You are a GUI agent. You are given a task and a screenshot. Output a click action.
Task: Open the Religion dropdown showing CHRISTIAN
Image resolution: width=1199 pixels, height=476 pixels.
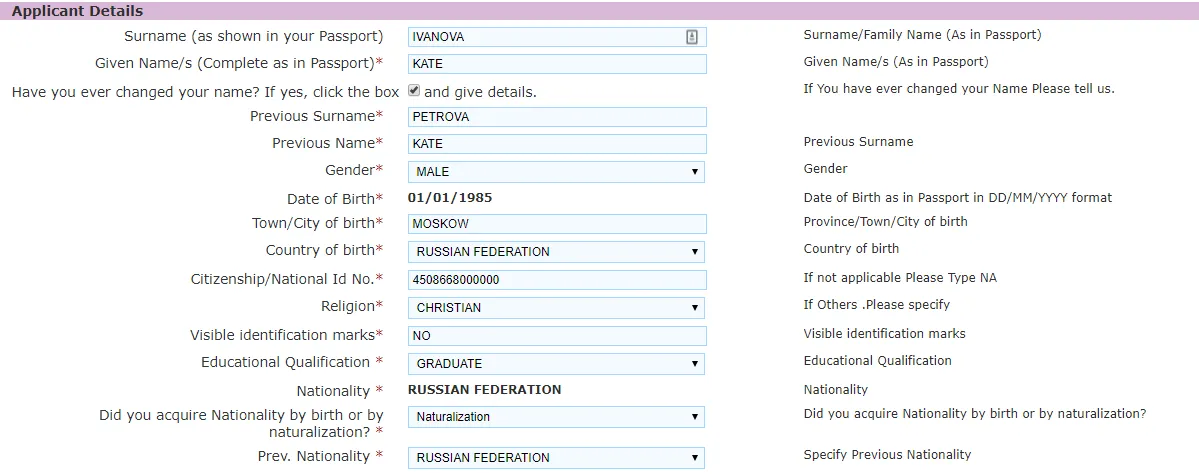pyautogui.click(x=556, y=308)
